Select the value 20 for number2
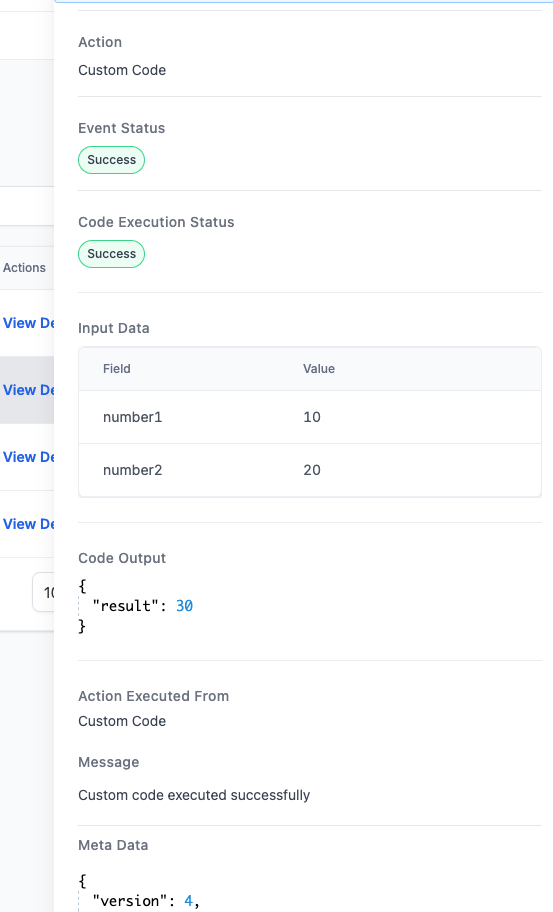The width and height of the screenshot is (553, 912). click(312, 470)
